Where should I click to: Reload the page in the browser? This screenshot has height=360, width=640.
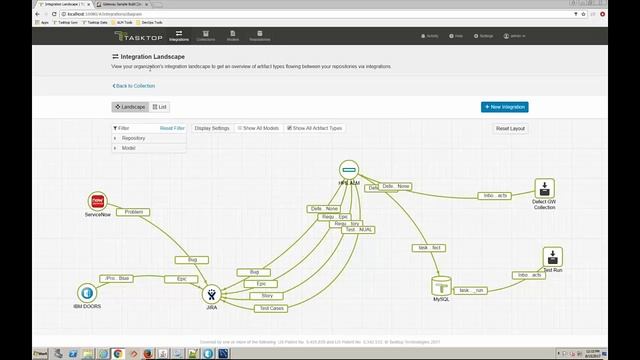[x=53, y=14]
